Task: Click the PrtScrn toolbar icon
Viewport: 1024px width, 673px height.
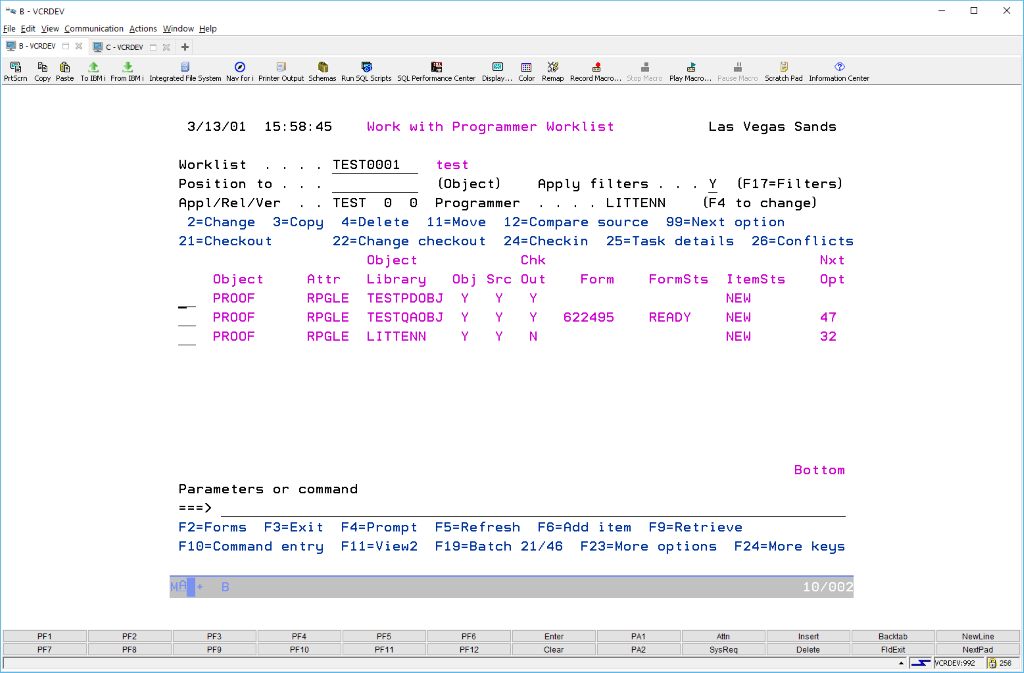Action: pyautogui.click(x=16, y=71)
